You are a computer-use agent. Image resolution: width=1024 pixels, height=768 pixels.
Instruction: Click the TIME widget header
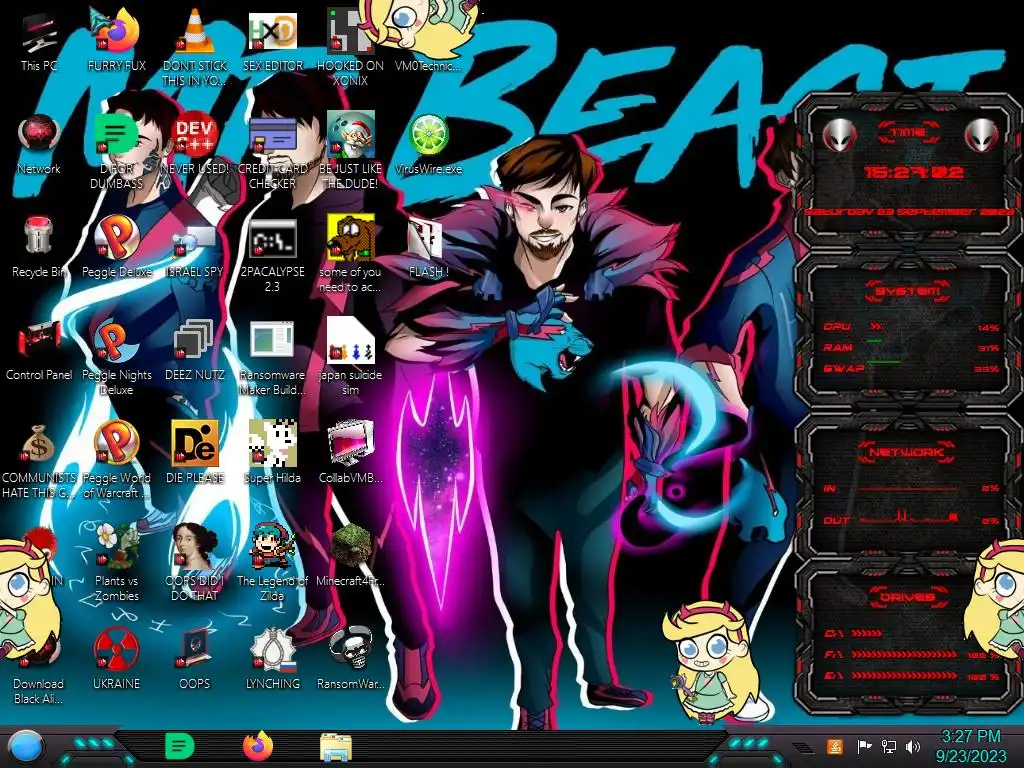coord(908,133)
